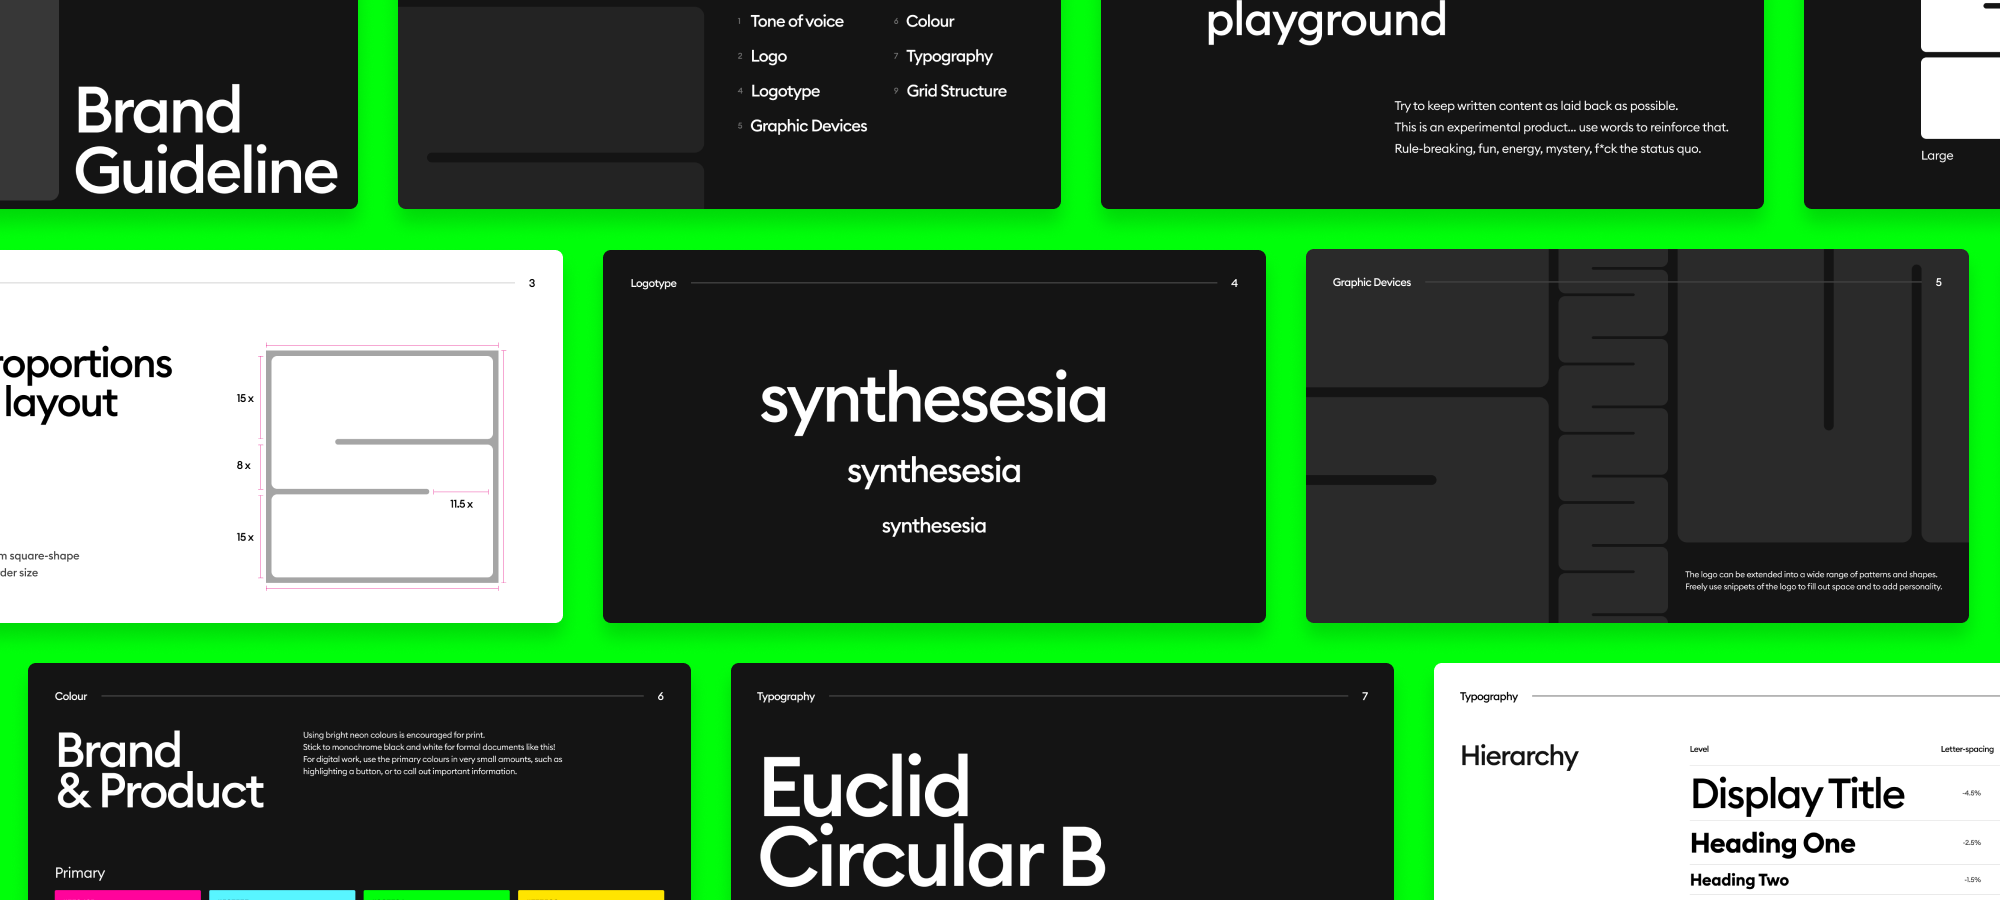Click page number 5 on Graphic Devices card

pos(1938,283)
